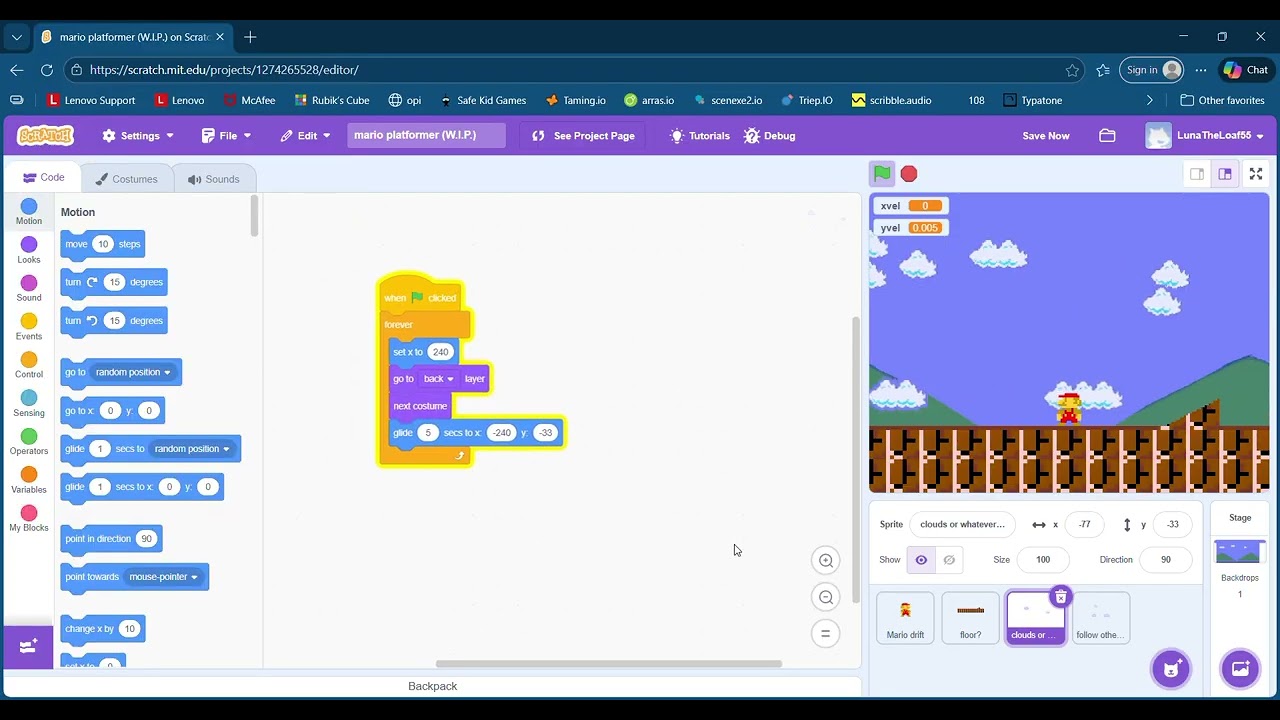1280x720 pixels.
Task: Click the sprite name field
Action: [962, 524]
